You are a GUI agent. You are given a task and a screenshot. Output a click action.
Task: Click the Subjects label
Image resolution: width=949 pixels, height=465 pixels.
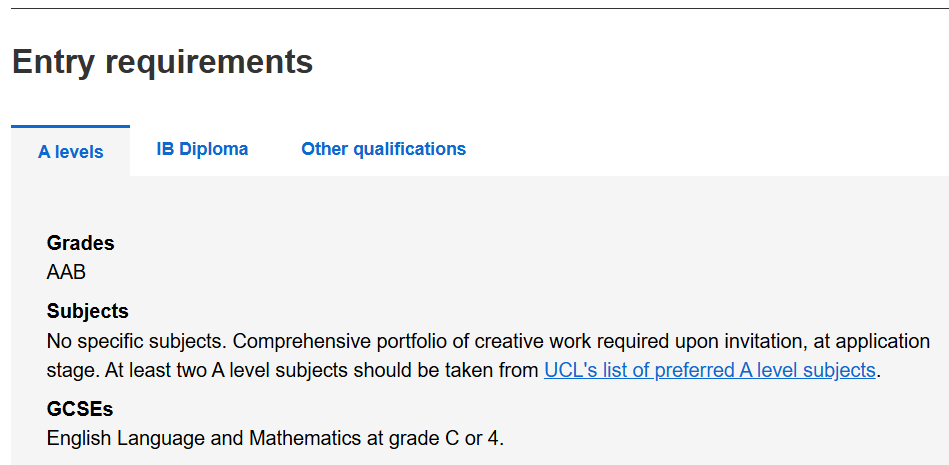88,311
